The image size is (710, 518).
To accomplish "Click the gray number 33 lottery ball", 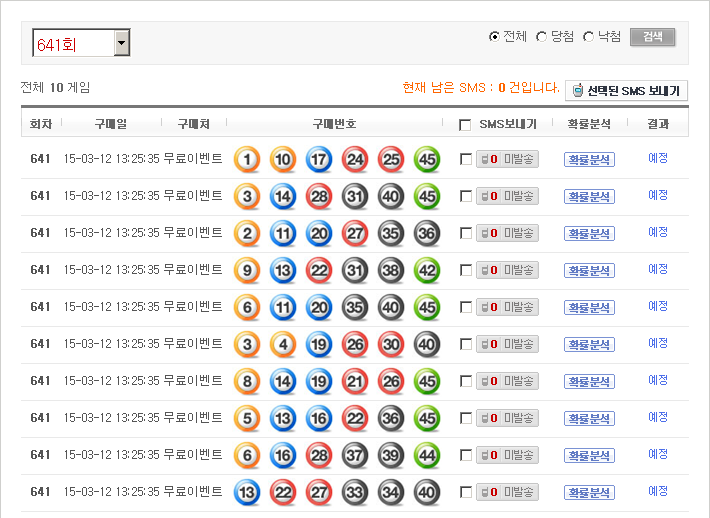I will 355,492.
